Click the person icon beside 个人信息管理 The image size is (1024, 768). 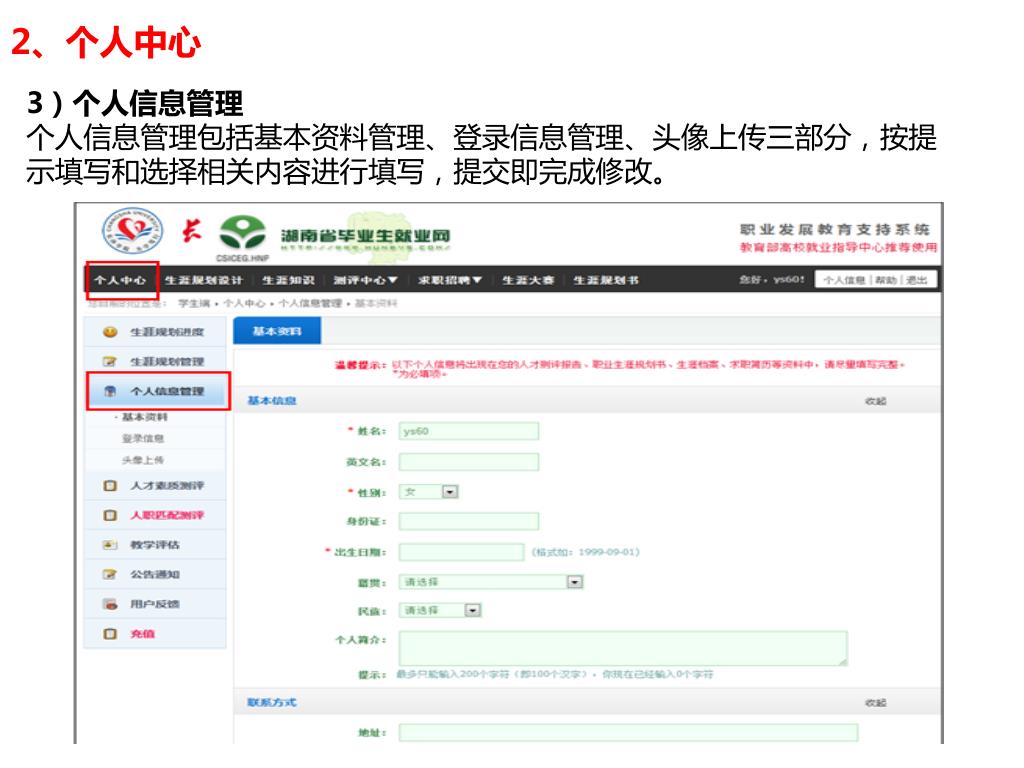point(110,391)
